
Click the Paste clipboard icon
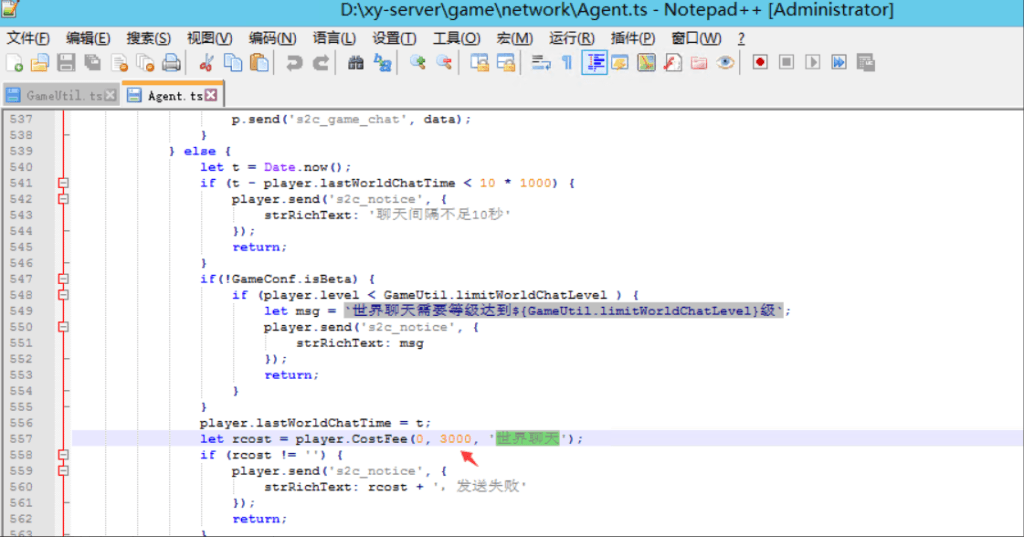pos(259,63)
